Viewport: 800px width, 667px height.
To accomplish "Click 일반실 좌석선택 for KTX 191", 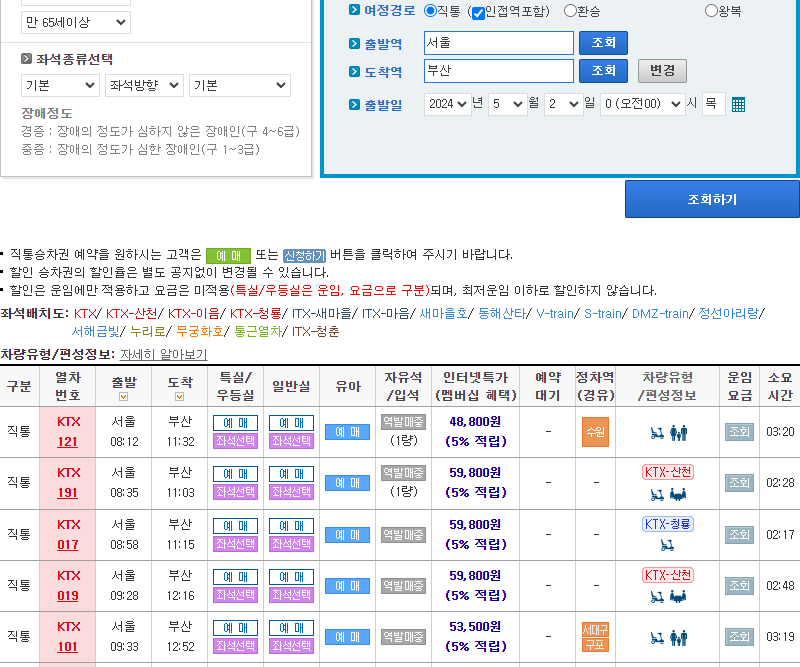I will pyautogui.click(x=291, y=492).
